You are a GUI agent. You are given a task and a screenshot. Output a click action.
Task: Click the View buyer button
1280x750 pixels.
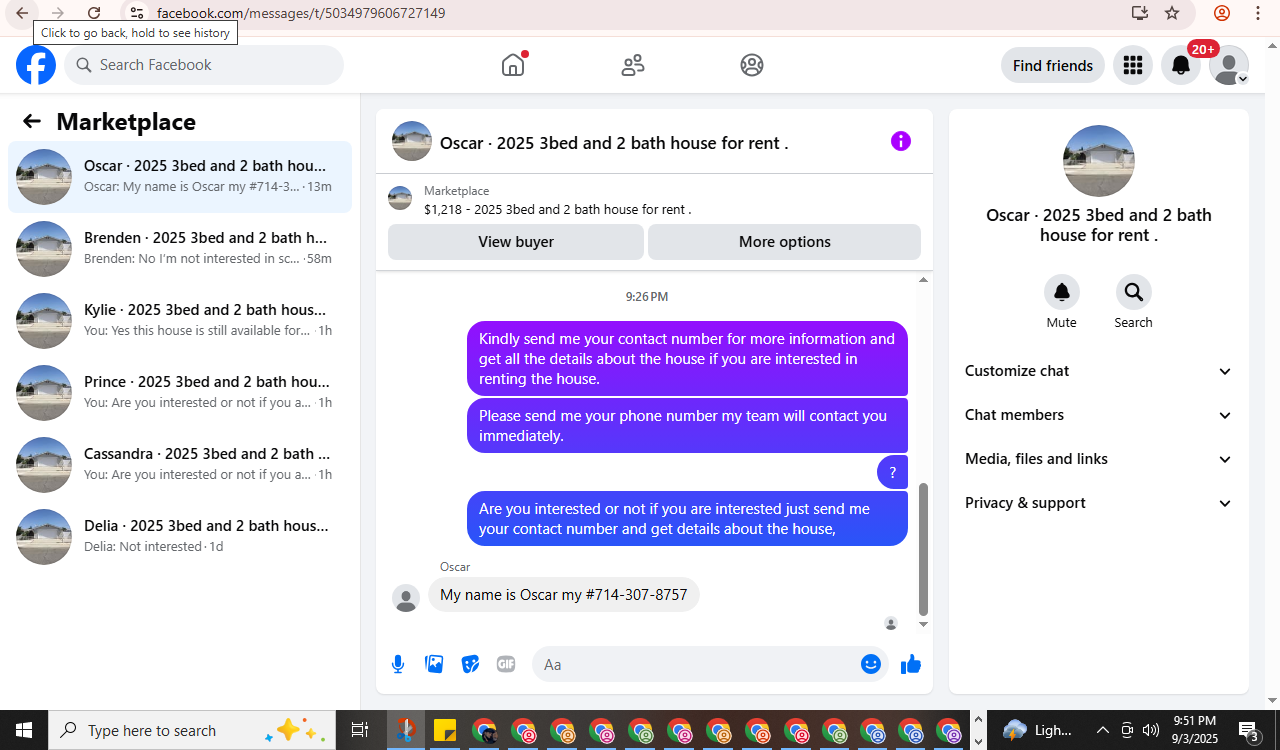point(516,242)
